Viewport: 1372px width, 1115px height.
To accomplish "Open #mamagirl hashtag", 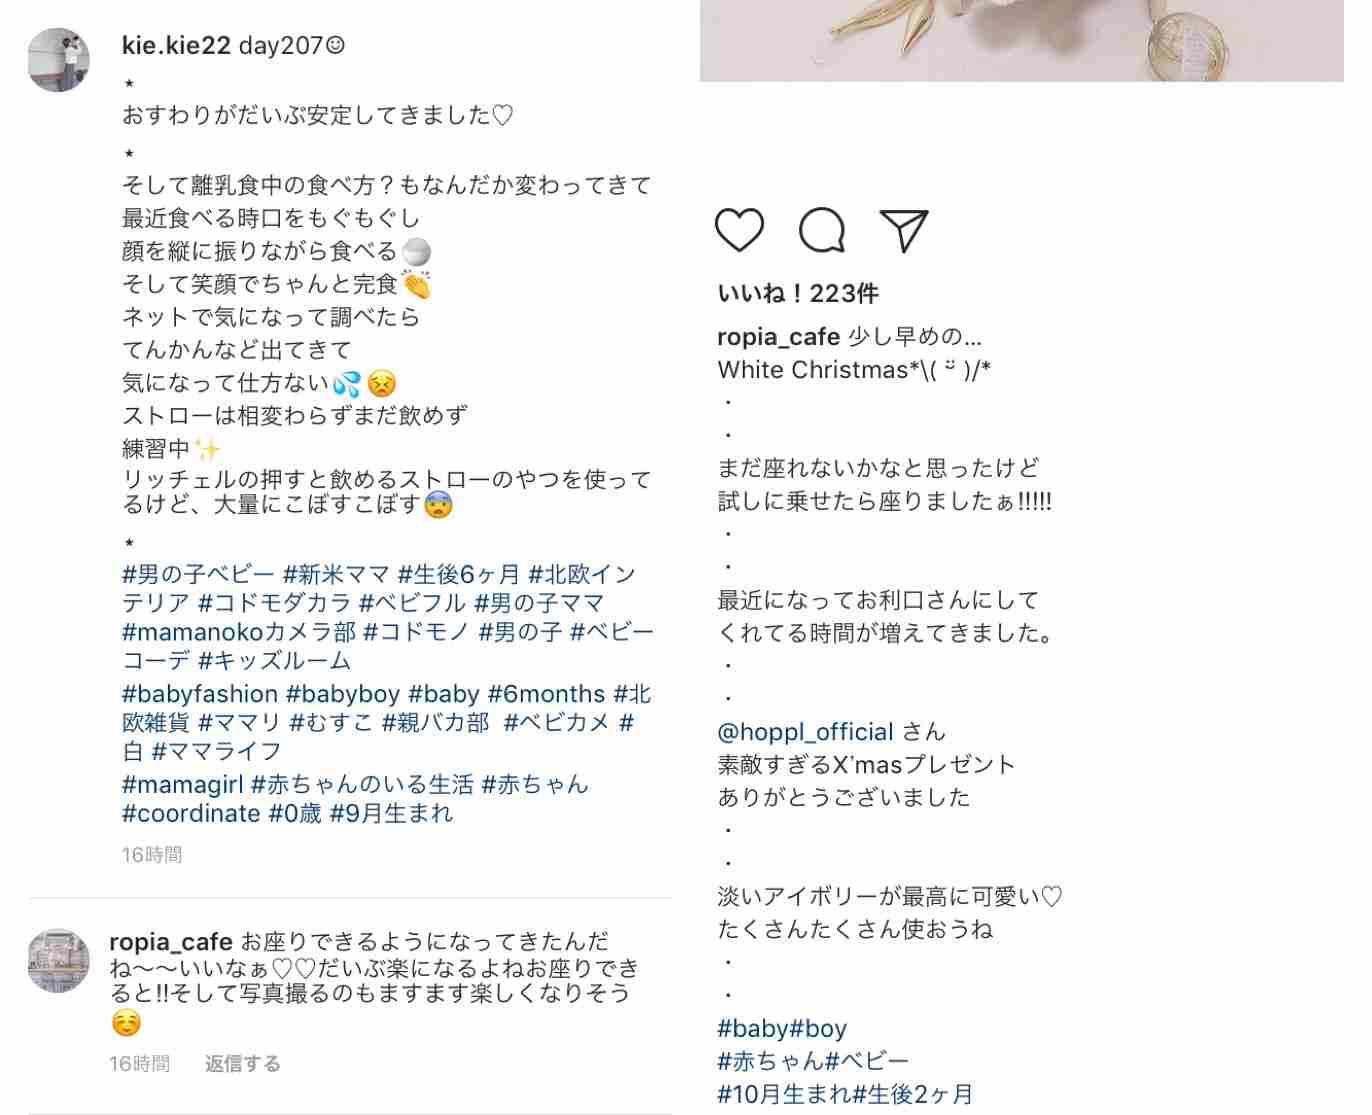I will [x=182, y=785].
